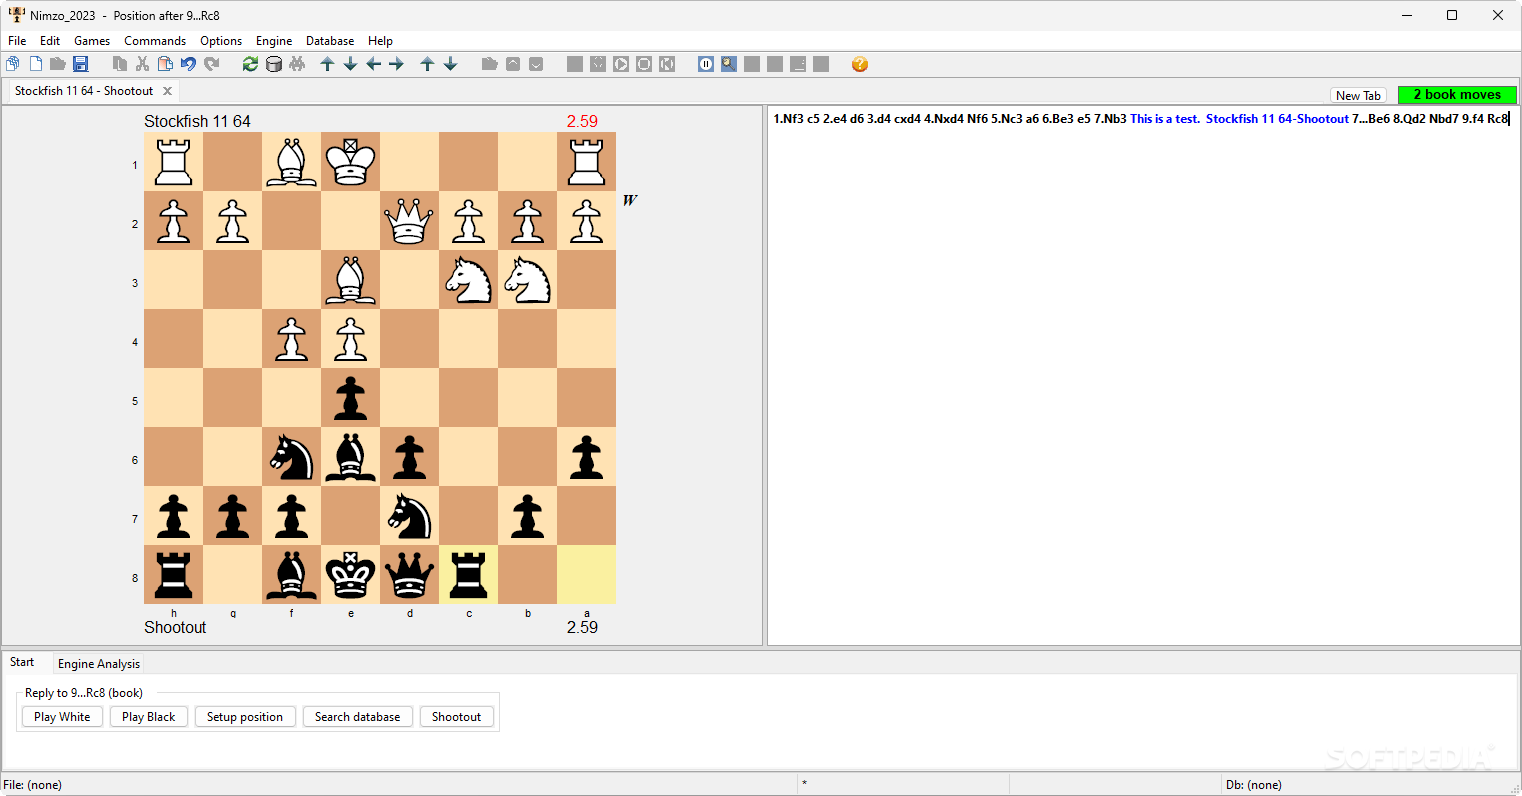Click the grey chevron-down square icon

click(x=536, y=64)
